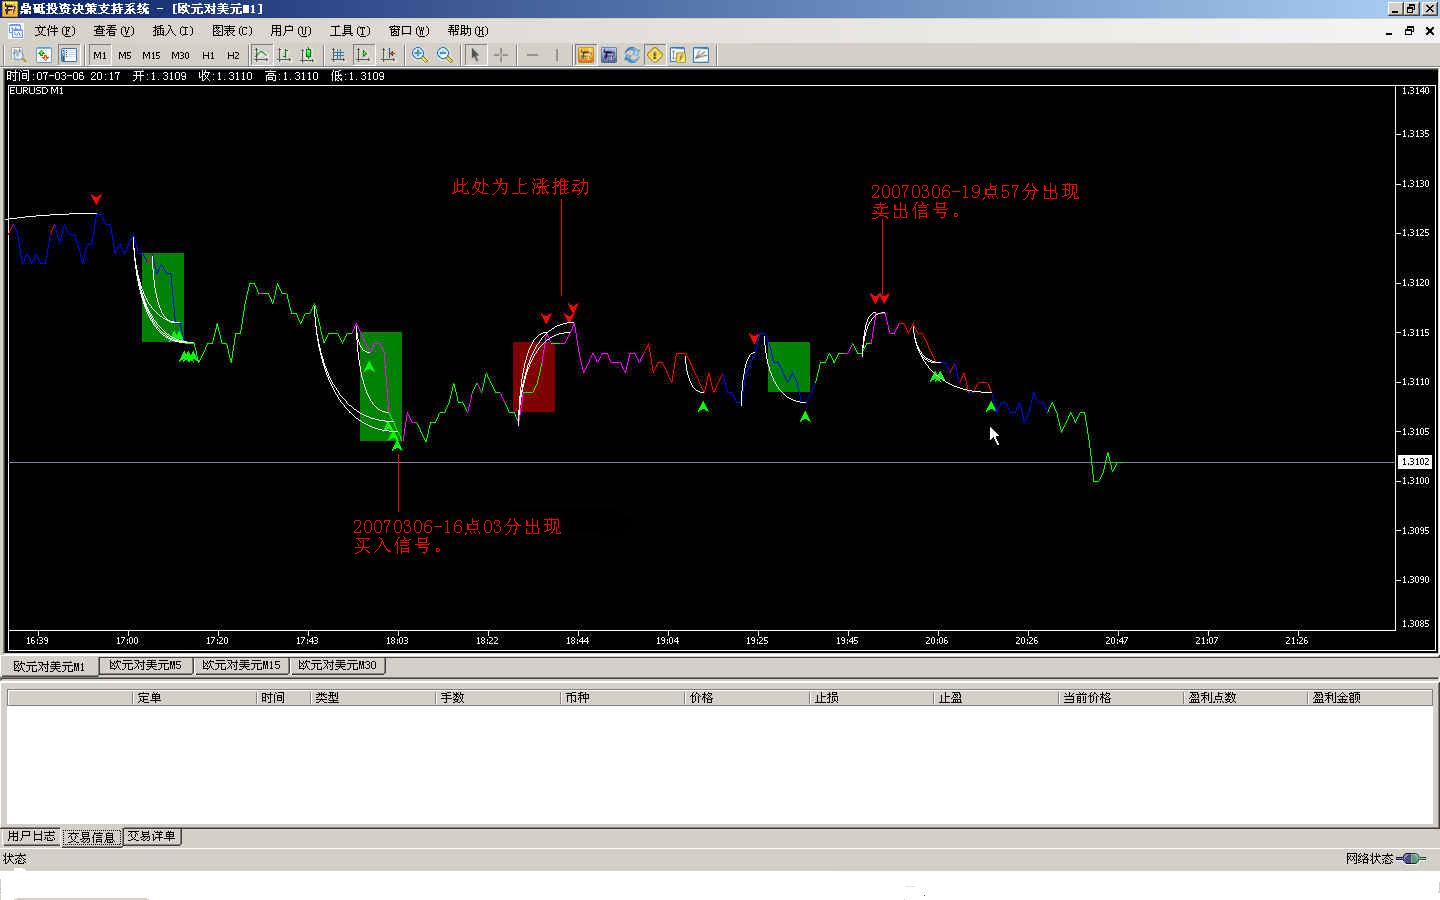1440x900 pixels.
Task: Click the 类型 column header
Action: [x=373, y=697]
